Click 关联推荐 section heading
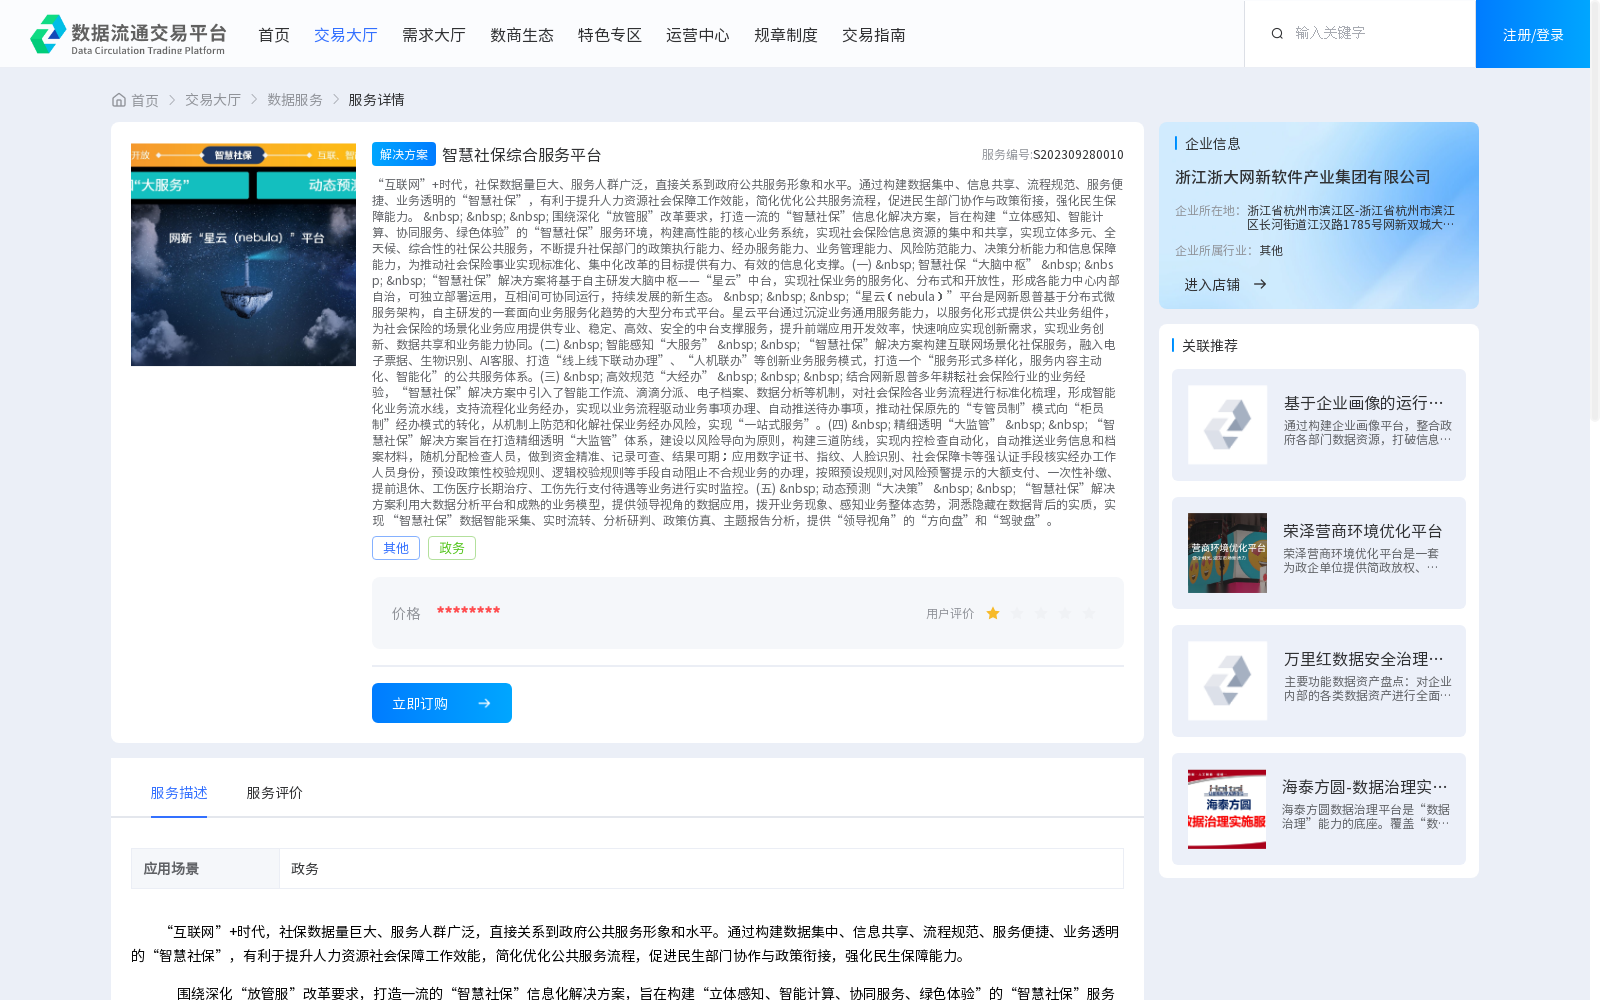The height and width of the screenshot is (1000, 1600). (x=1210, y=346)
